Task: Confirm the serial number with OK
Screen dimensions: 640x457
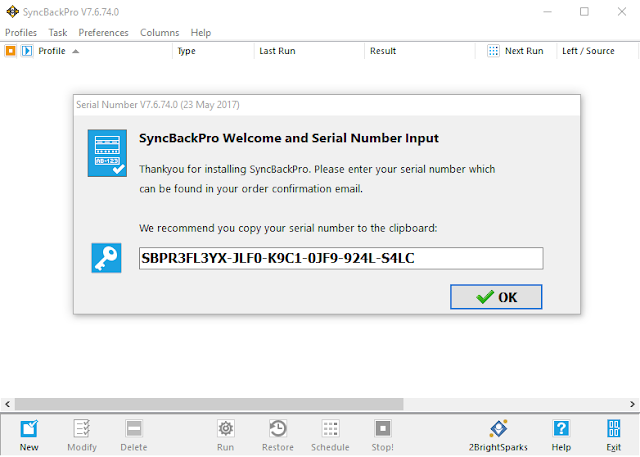Action: click(496, 297)
